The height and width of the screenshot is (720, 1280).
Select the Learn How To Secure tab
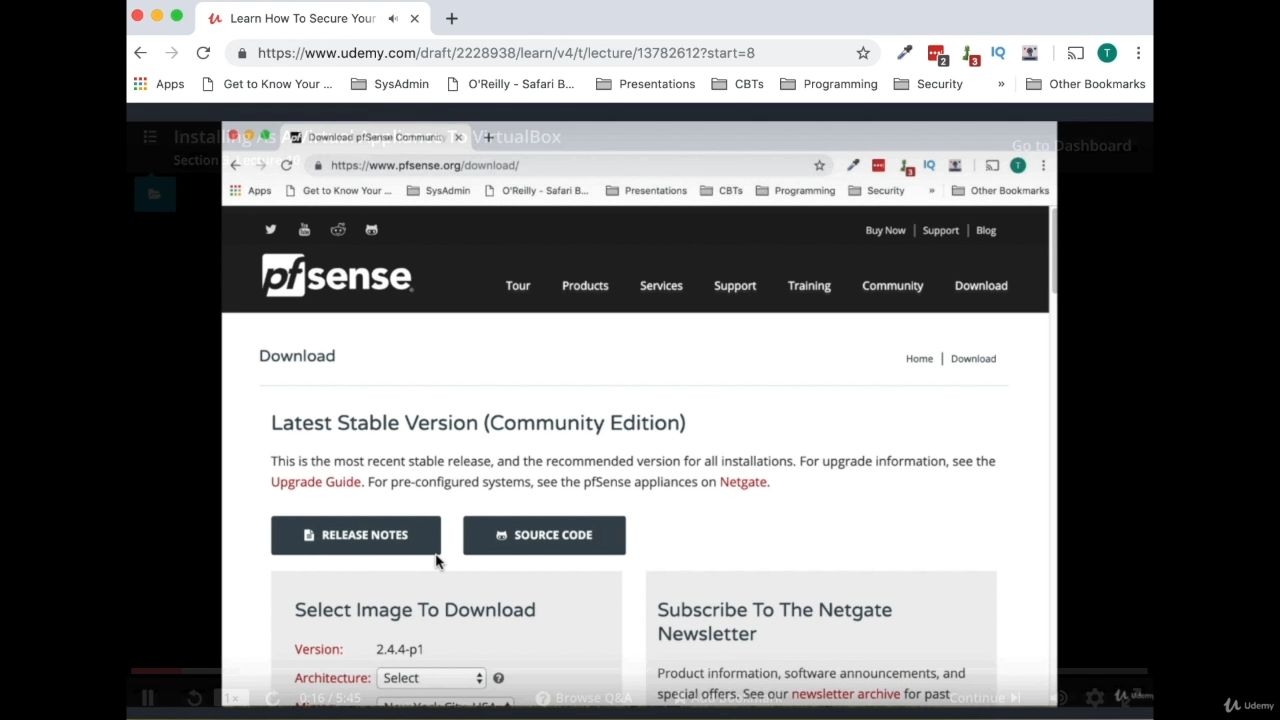310,18
